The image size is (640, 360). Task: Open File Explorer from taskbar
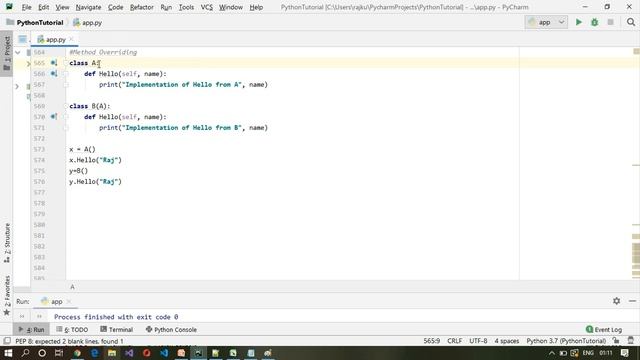(111, 353)
